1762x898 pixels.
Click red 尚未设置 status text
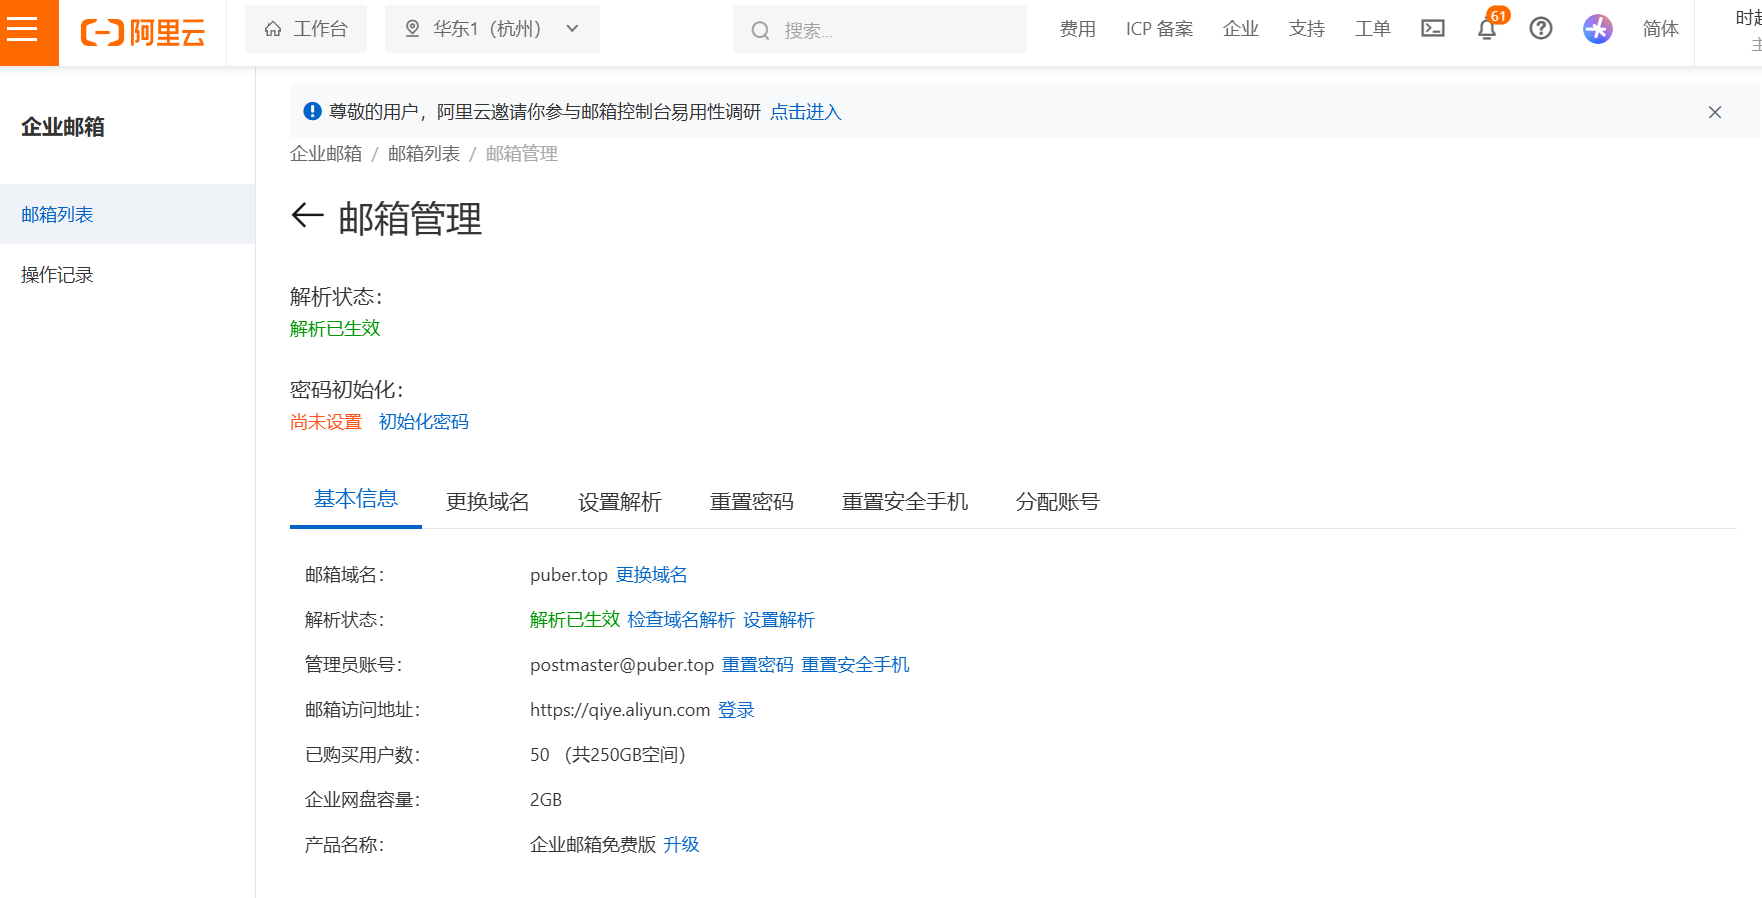pyautogui.click(x=326, y=421)
